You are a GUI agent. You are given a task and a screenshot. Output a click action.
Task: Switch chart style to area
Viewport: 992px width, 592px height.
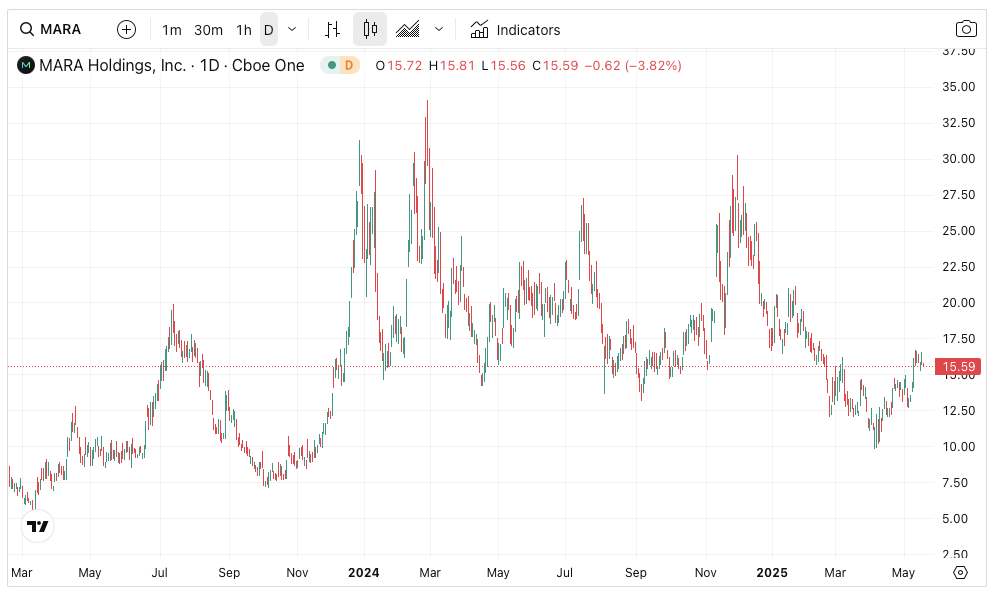pyautogui.click(x=407, y=30)
